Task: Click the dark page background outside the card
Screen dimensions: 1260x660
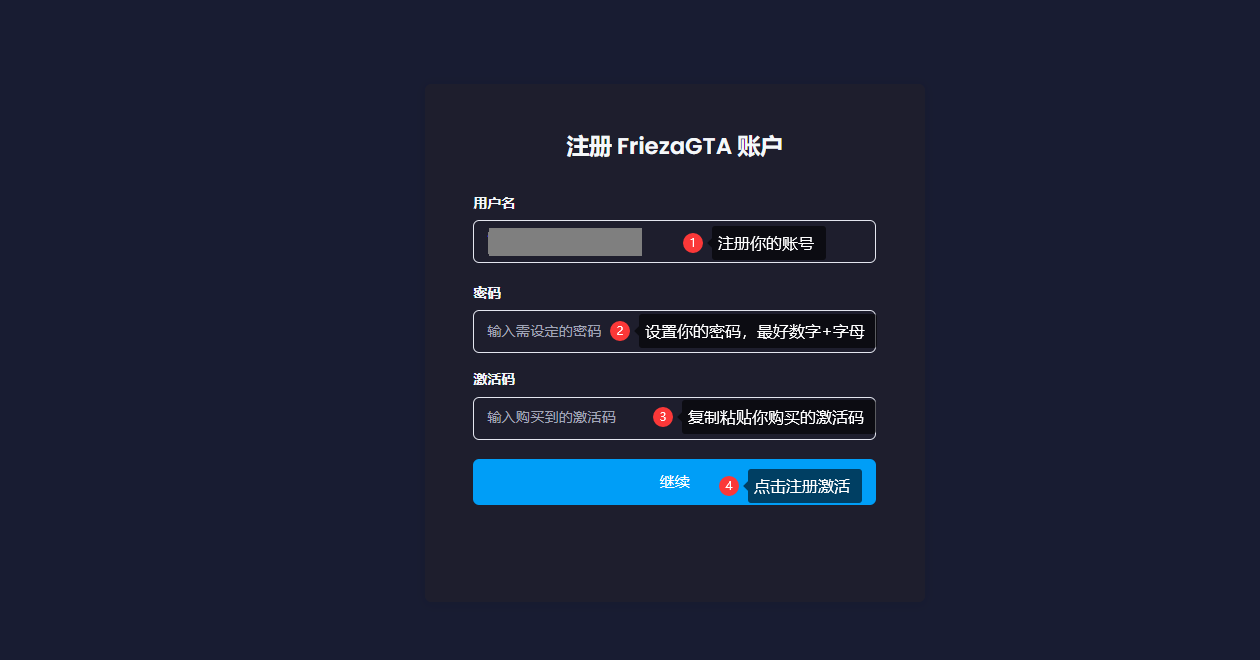Action: (200, 330)
